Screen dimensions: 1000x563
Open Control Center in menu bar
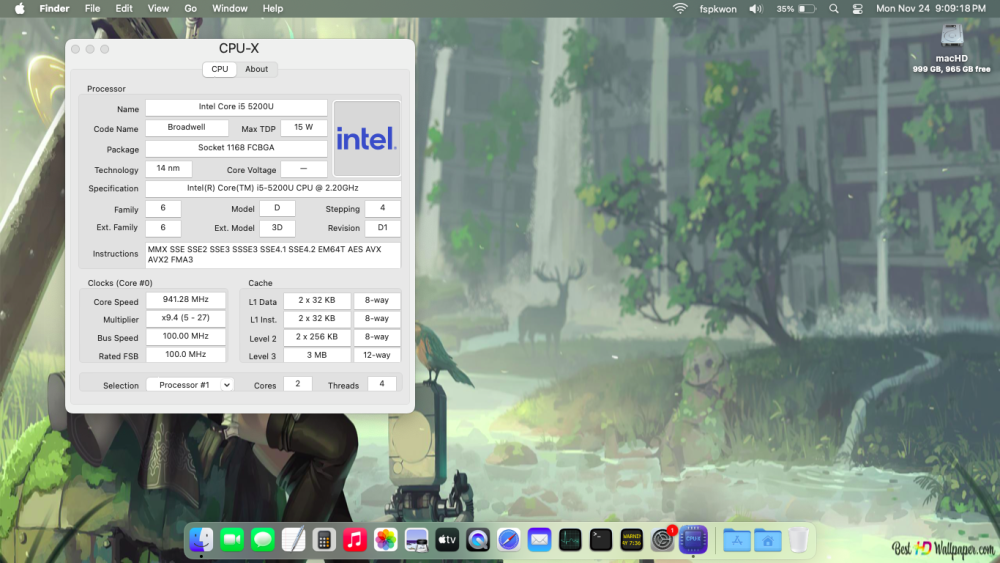[x=857, y=9]
